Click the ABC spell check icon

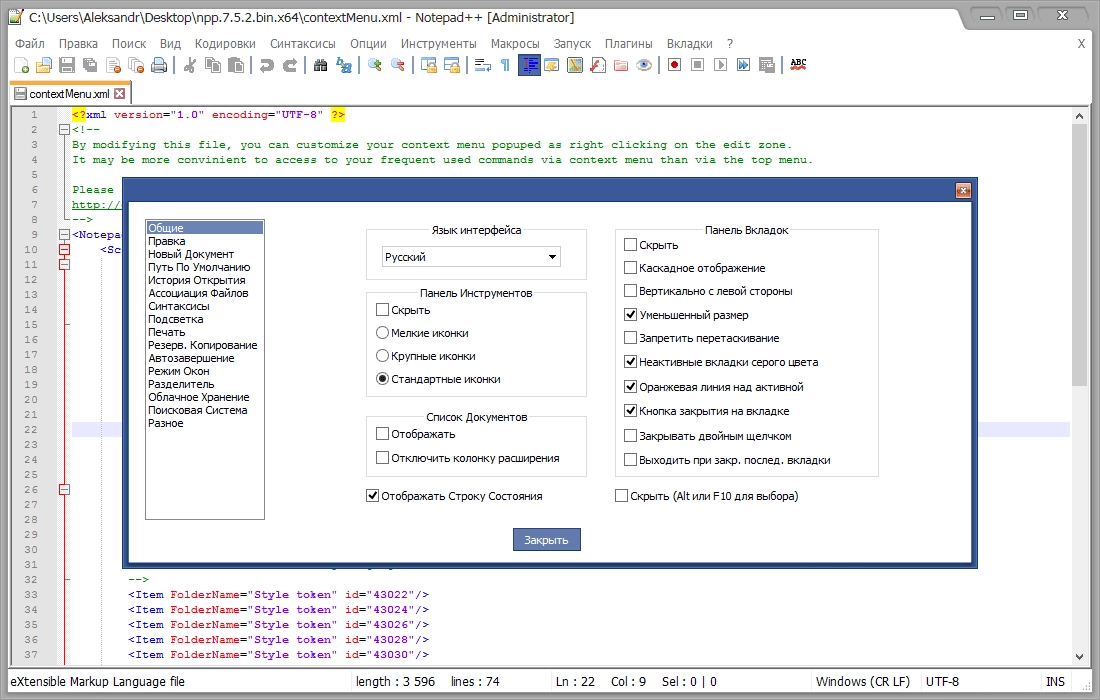point(798,65)
